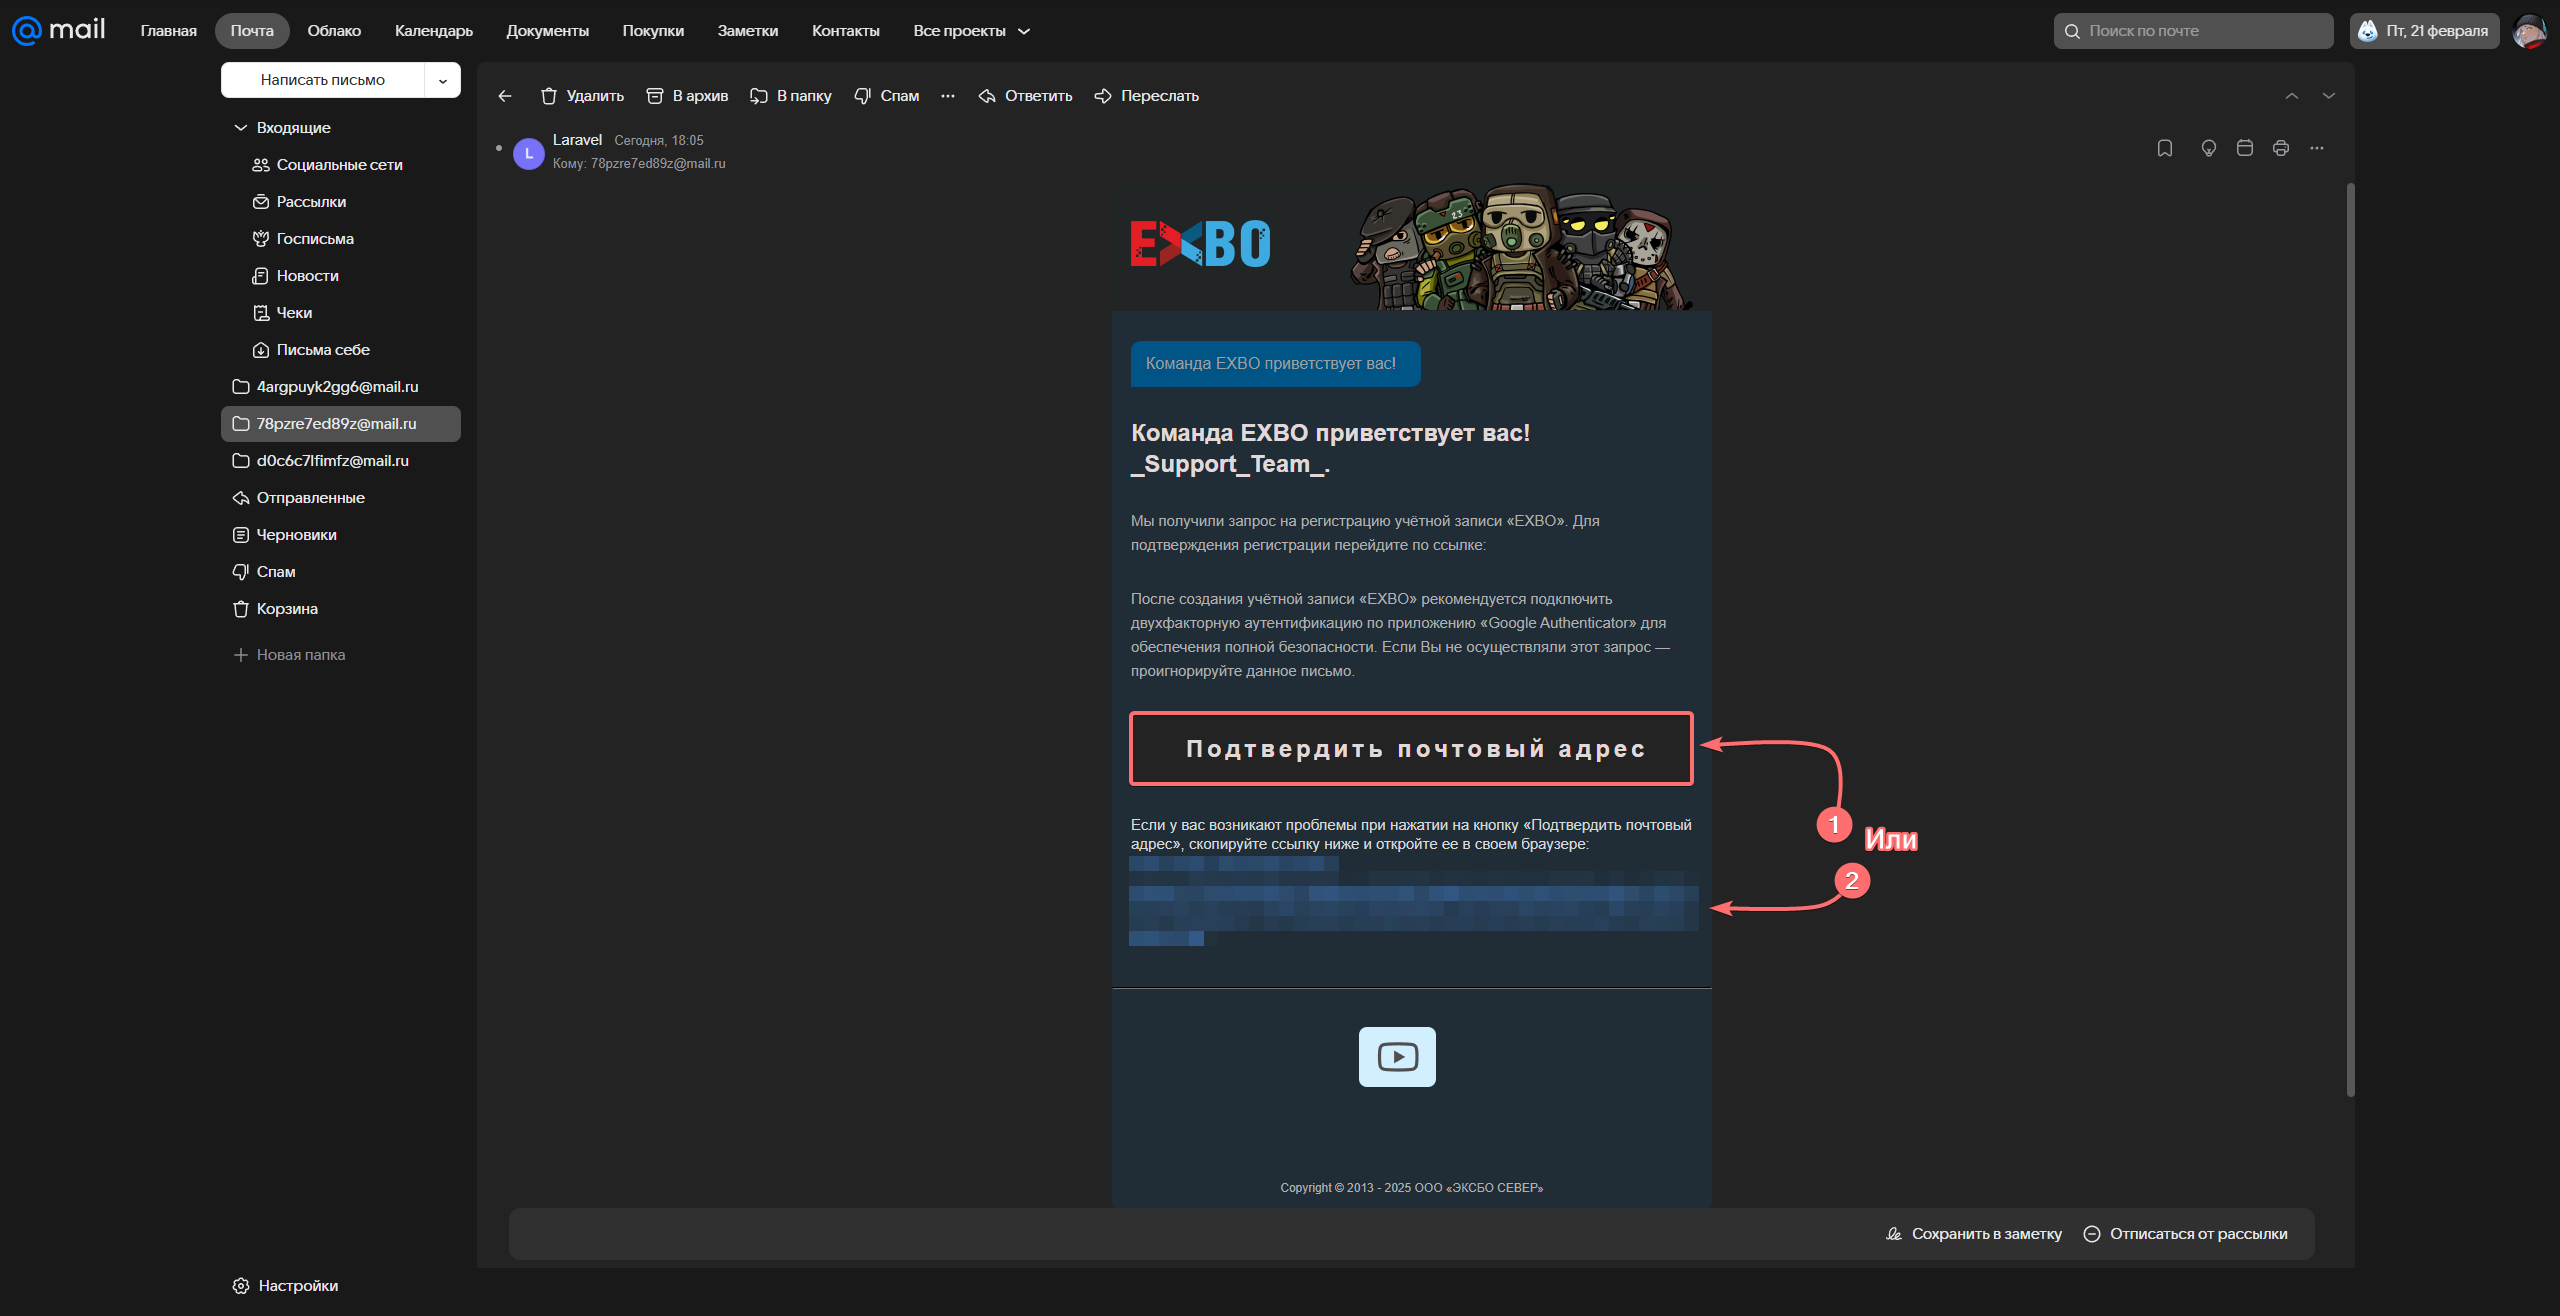Image resolution: width=2560 pixels, height=1316 pixels.
Task: Open the user profile avatar
Action: pos(2530,31)
